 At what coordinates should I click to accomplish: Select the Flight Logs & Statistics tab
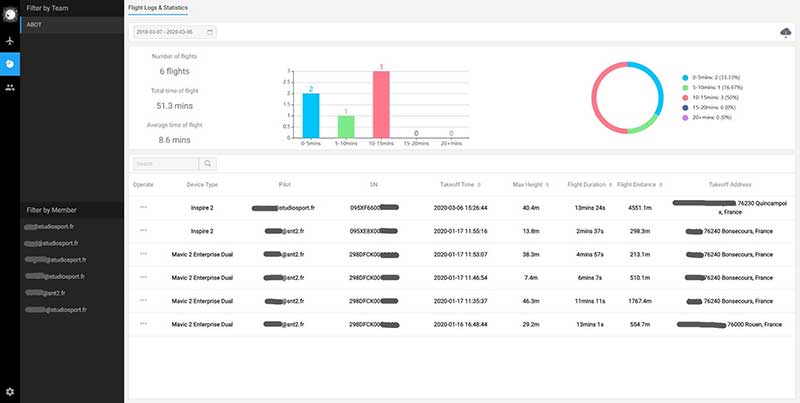tap(158, 8)
